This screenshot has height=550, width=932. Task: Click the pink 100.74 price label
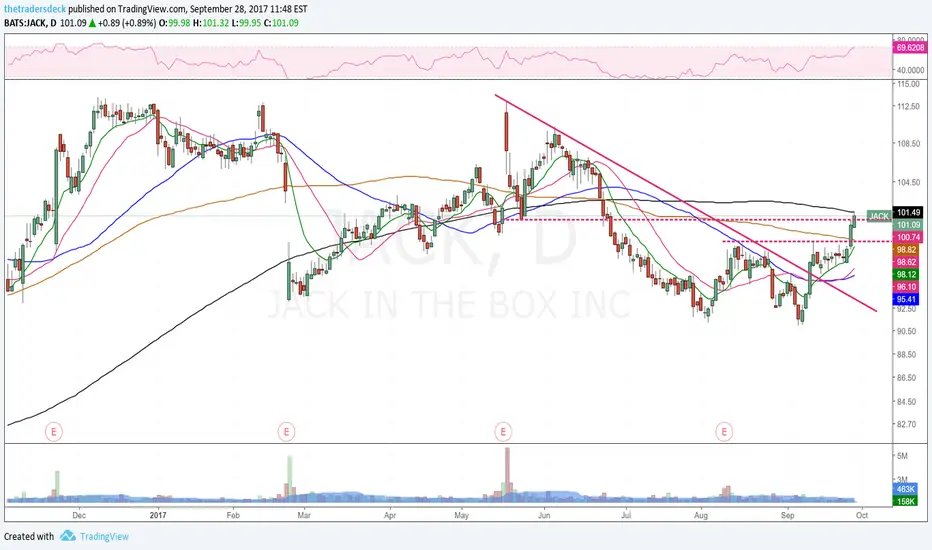908,237
